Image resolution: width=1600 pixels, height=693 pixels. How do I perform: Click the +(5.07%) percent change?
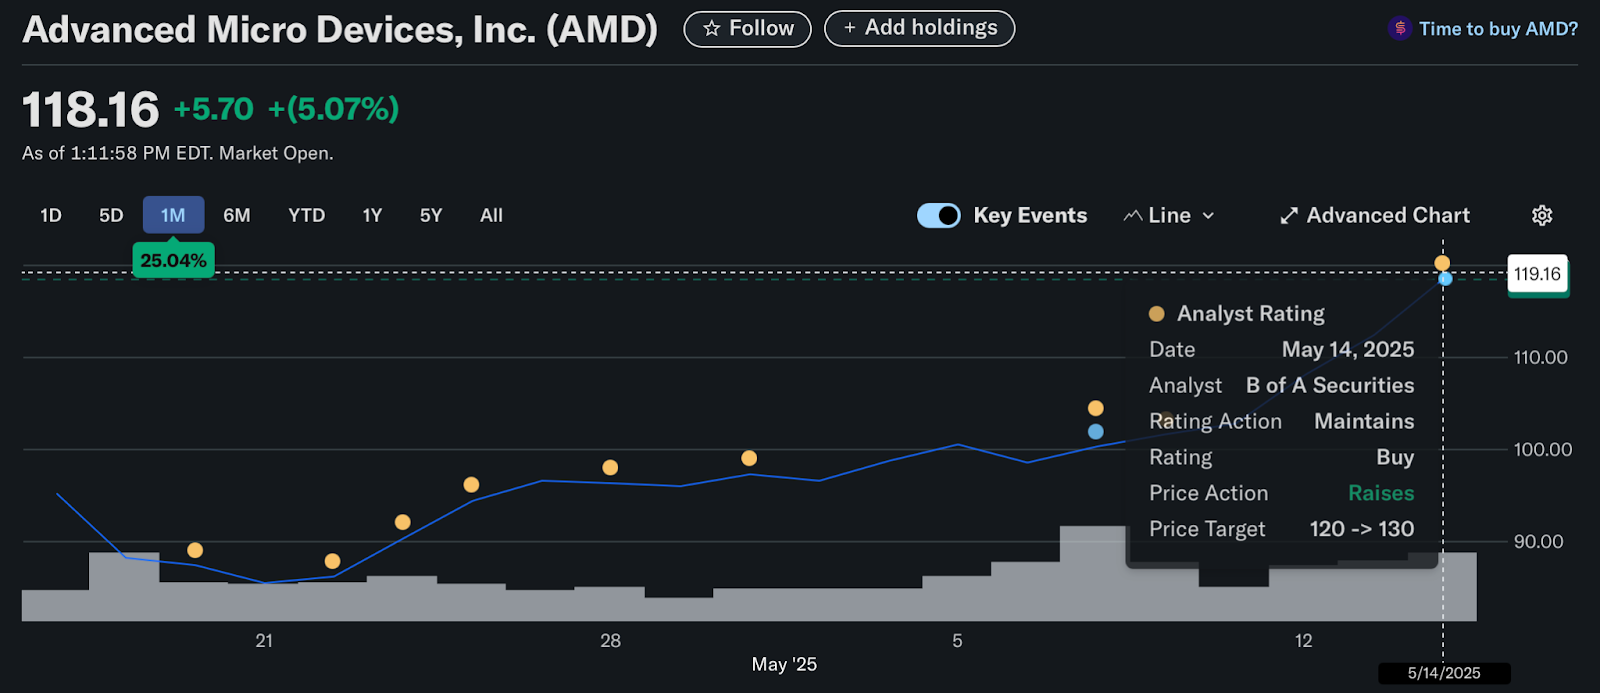pos(334,109)
